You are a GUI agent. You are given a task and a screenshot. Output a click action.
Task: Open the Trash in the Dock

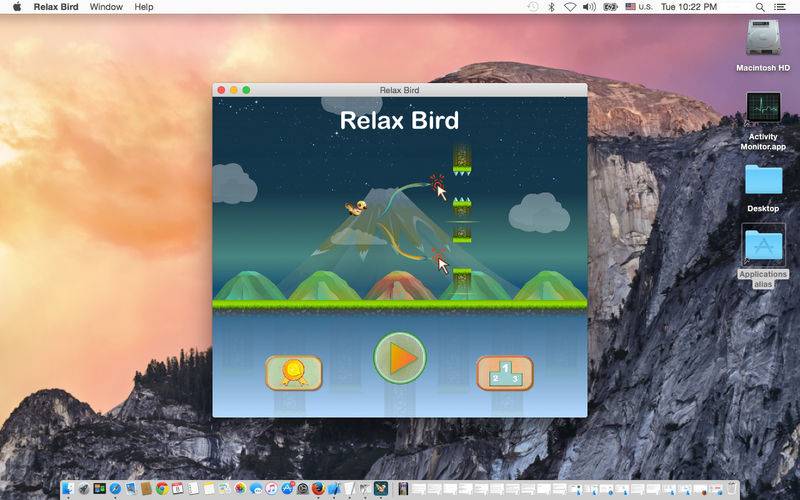coord(732,489)
